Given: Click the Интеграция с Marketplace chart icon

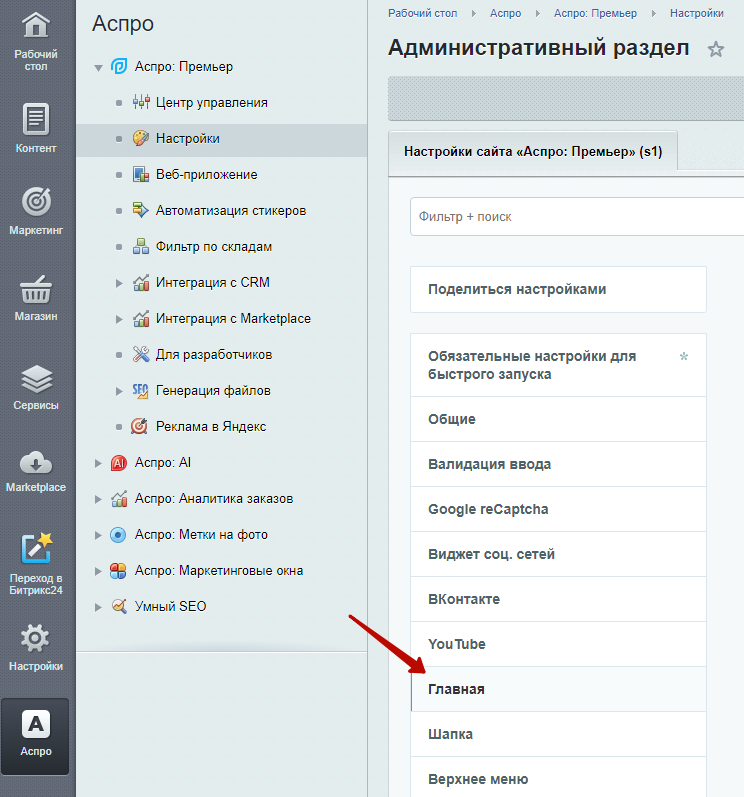Looking at the screenshot, I should click(x=141, y=318).
